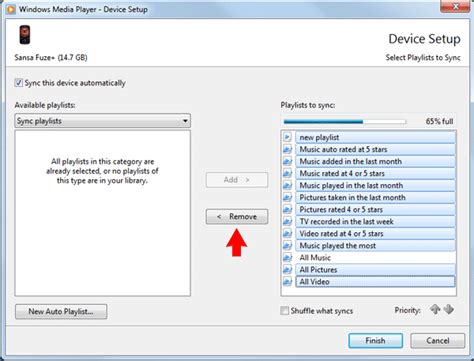Close the Device Setup window

(455, 7)
